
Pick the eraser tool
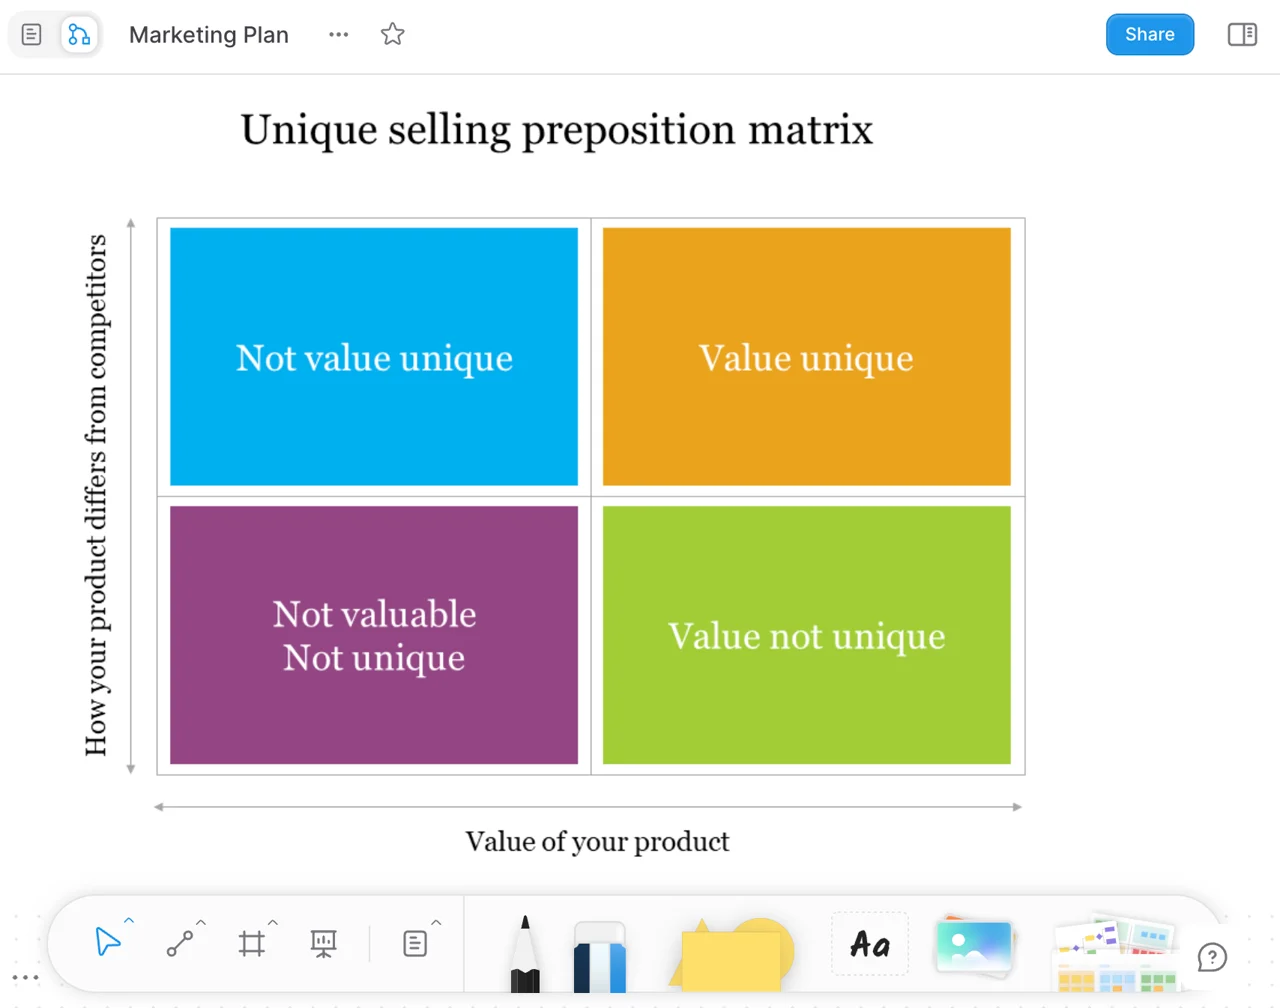pyautogui.click(x=600, y=957)
